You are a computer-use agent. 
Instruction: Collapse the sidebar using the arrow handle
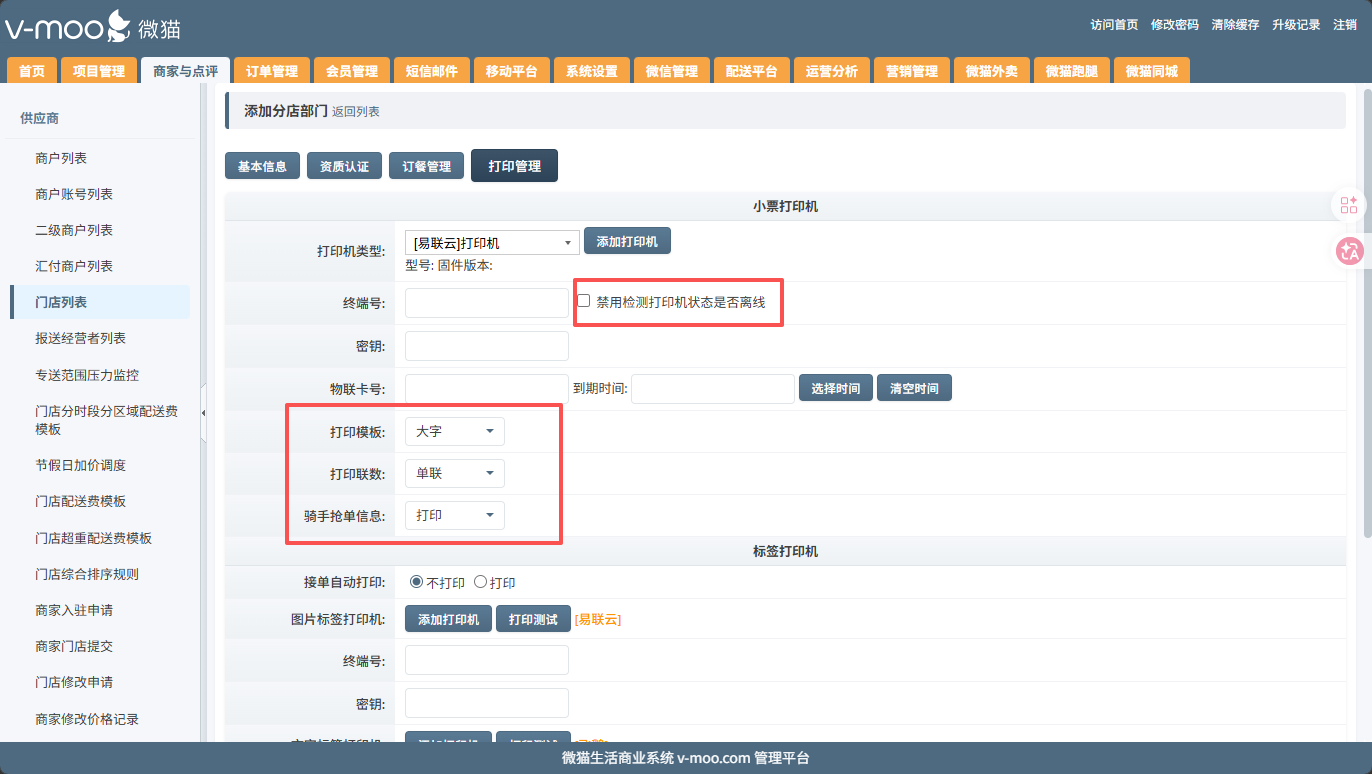click(204, 412)
